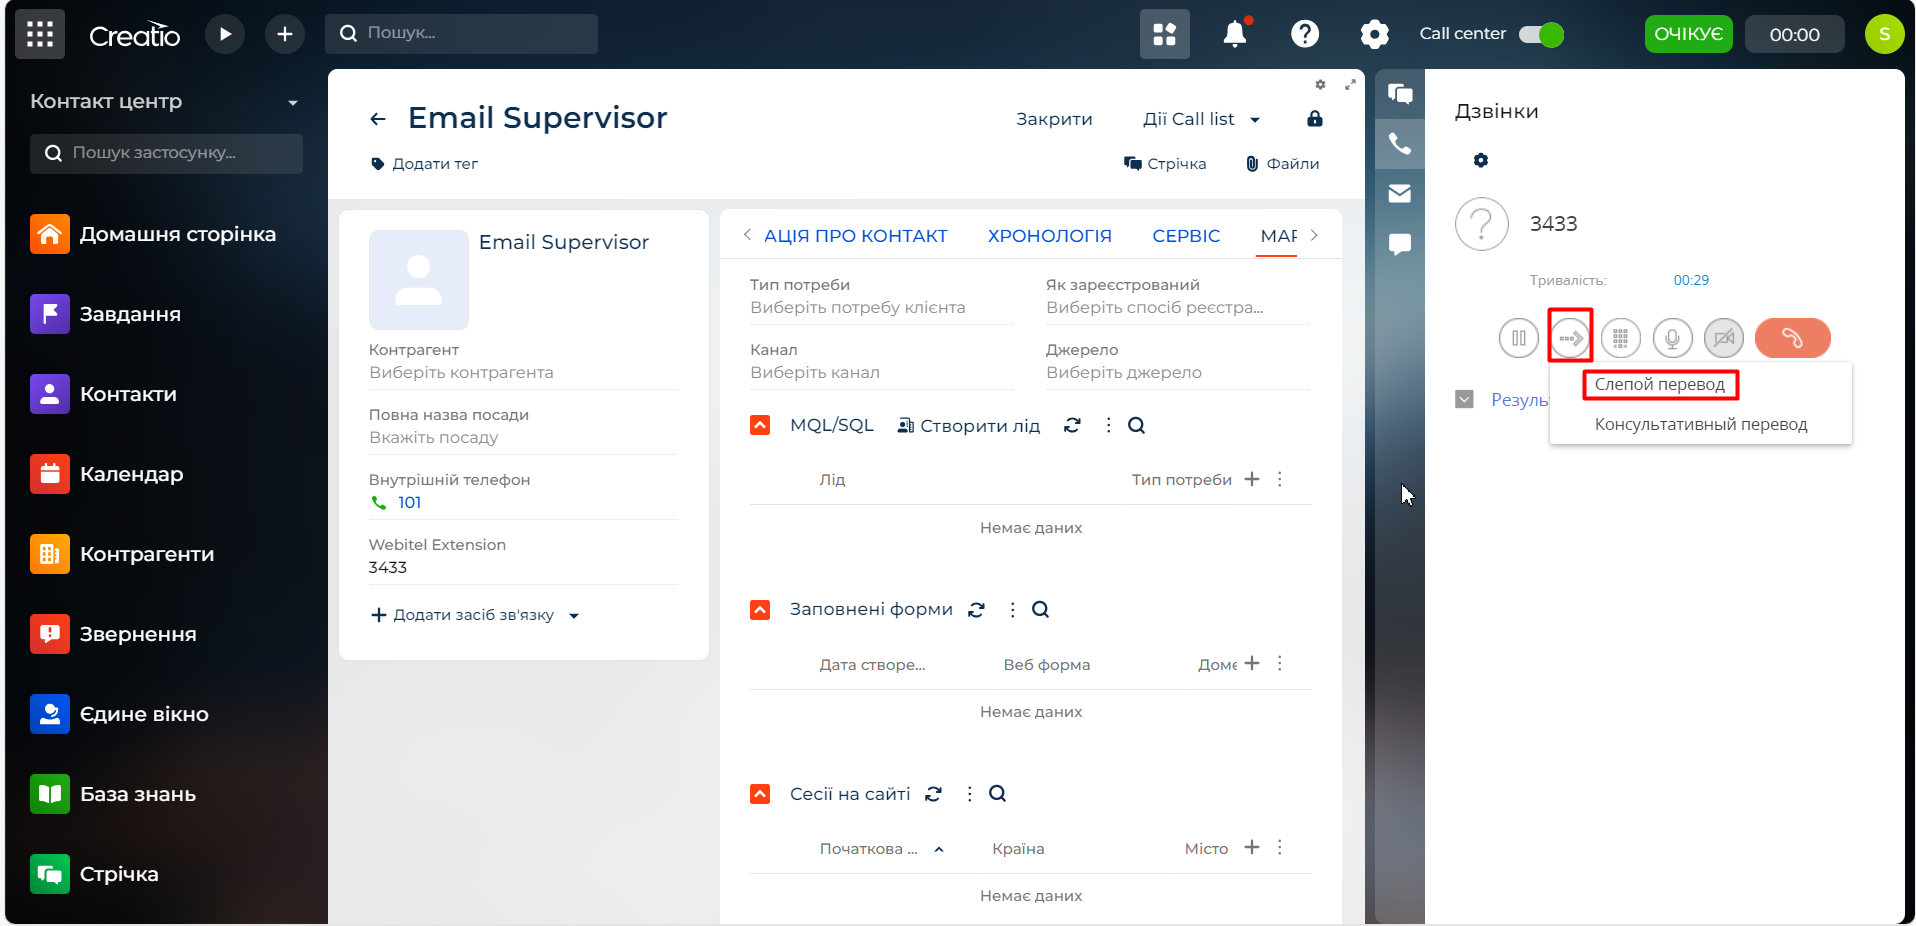Click the run process play icon
Image resolution: width=1916 pixels, height=926 pixels.
[225, 34]
